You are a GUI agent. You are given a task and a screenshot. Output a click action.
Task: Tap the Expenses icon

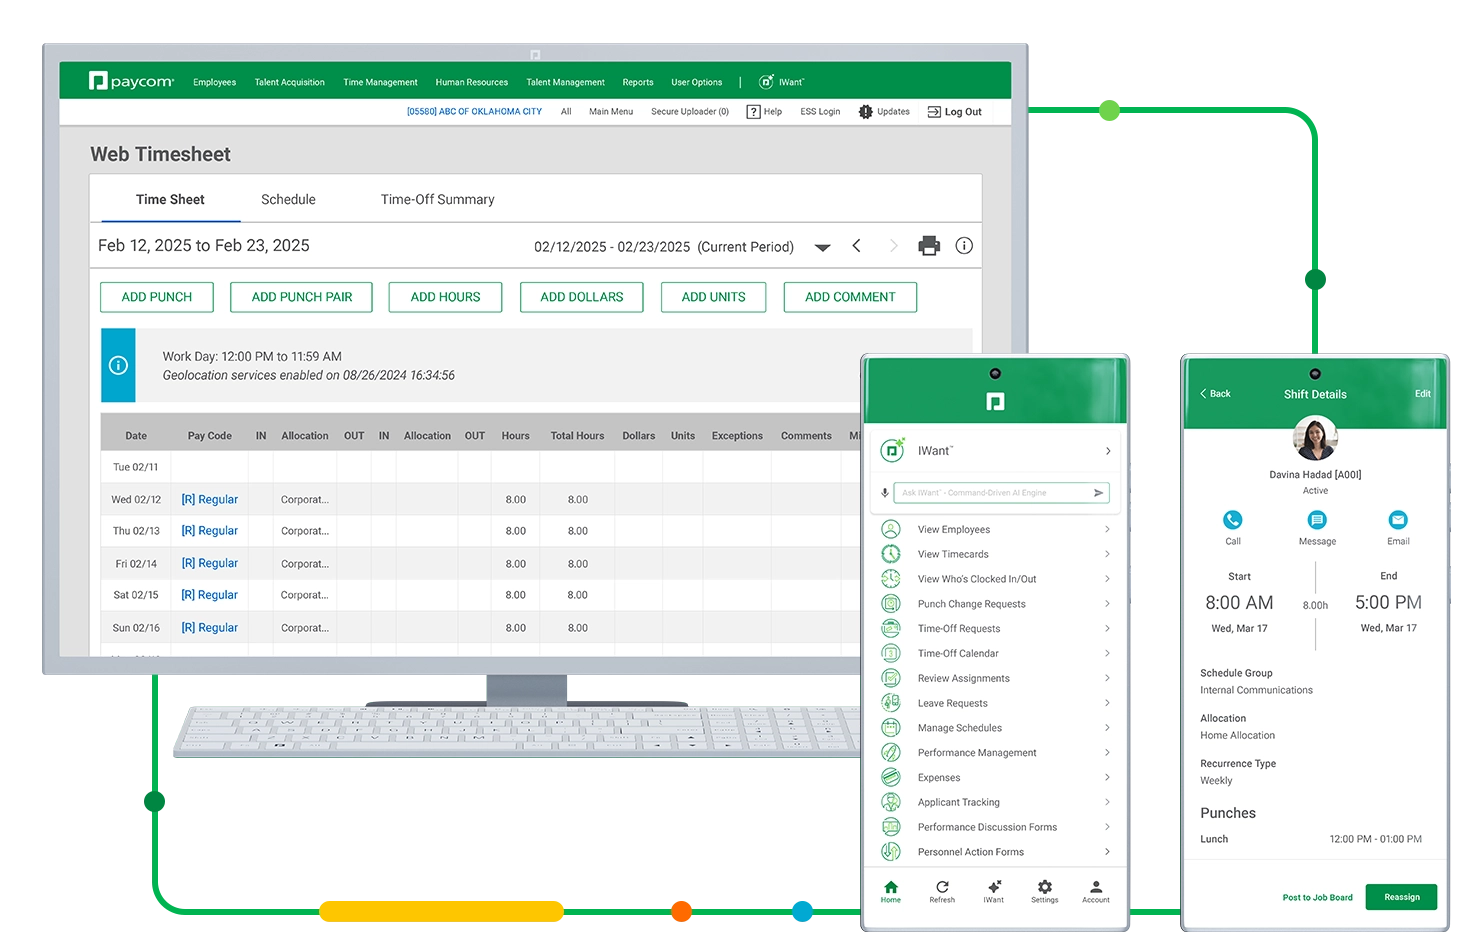[891, 777]
